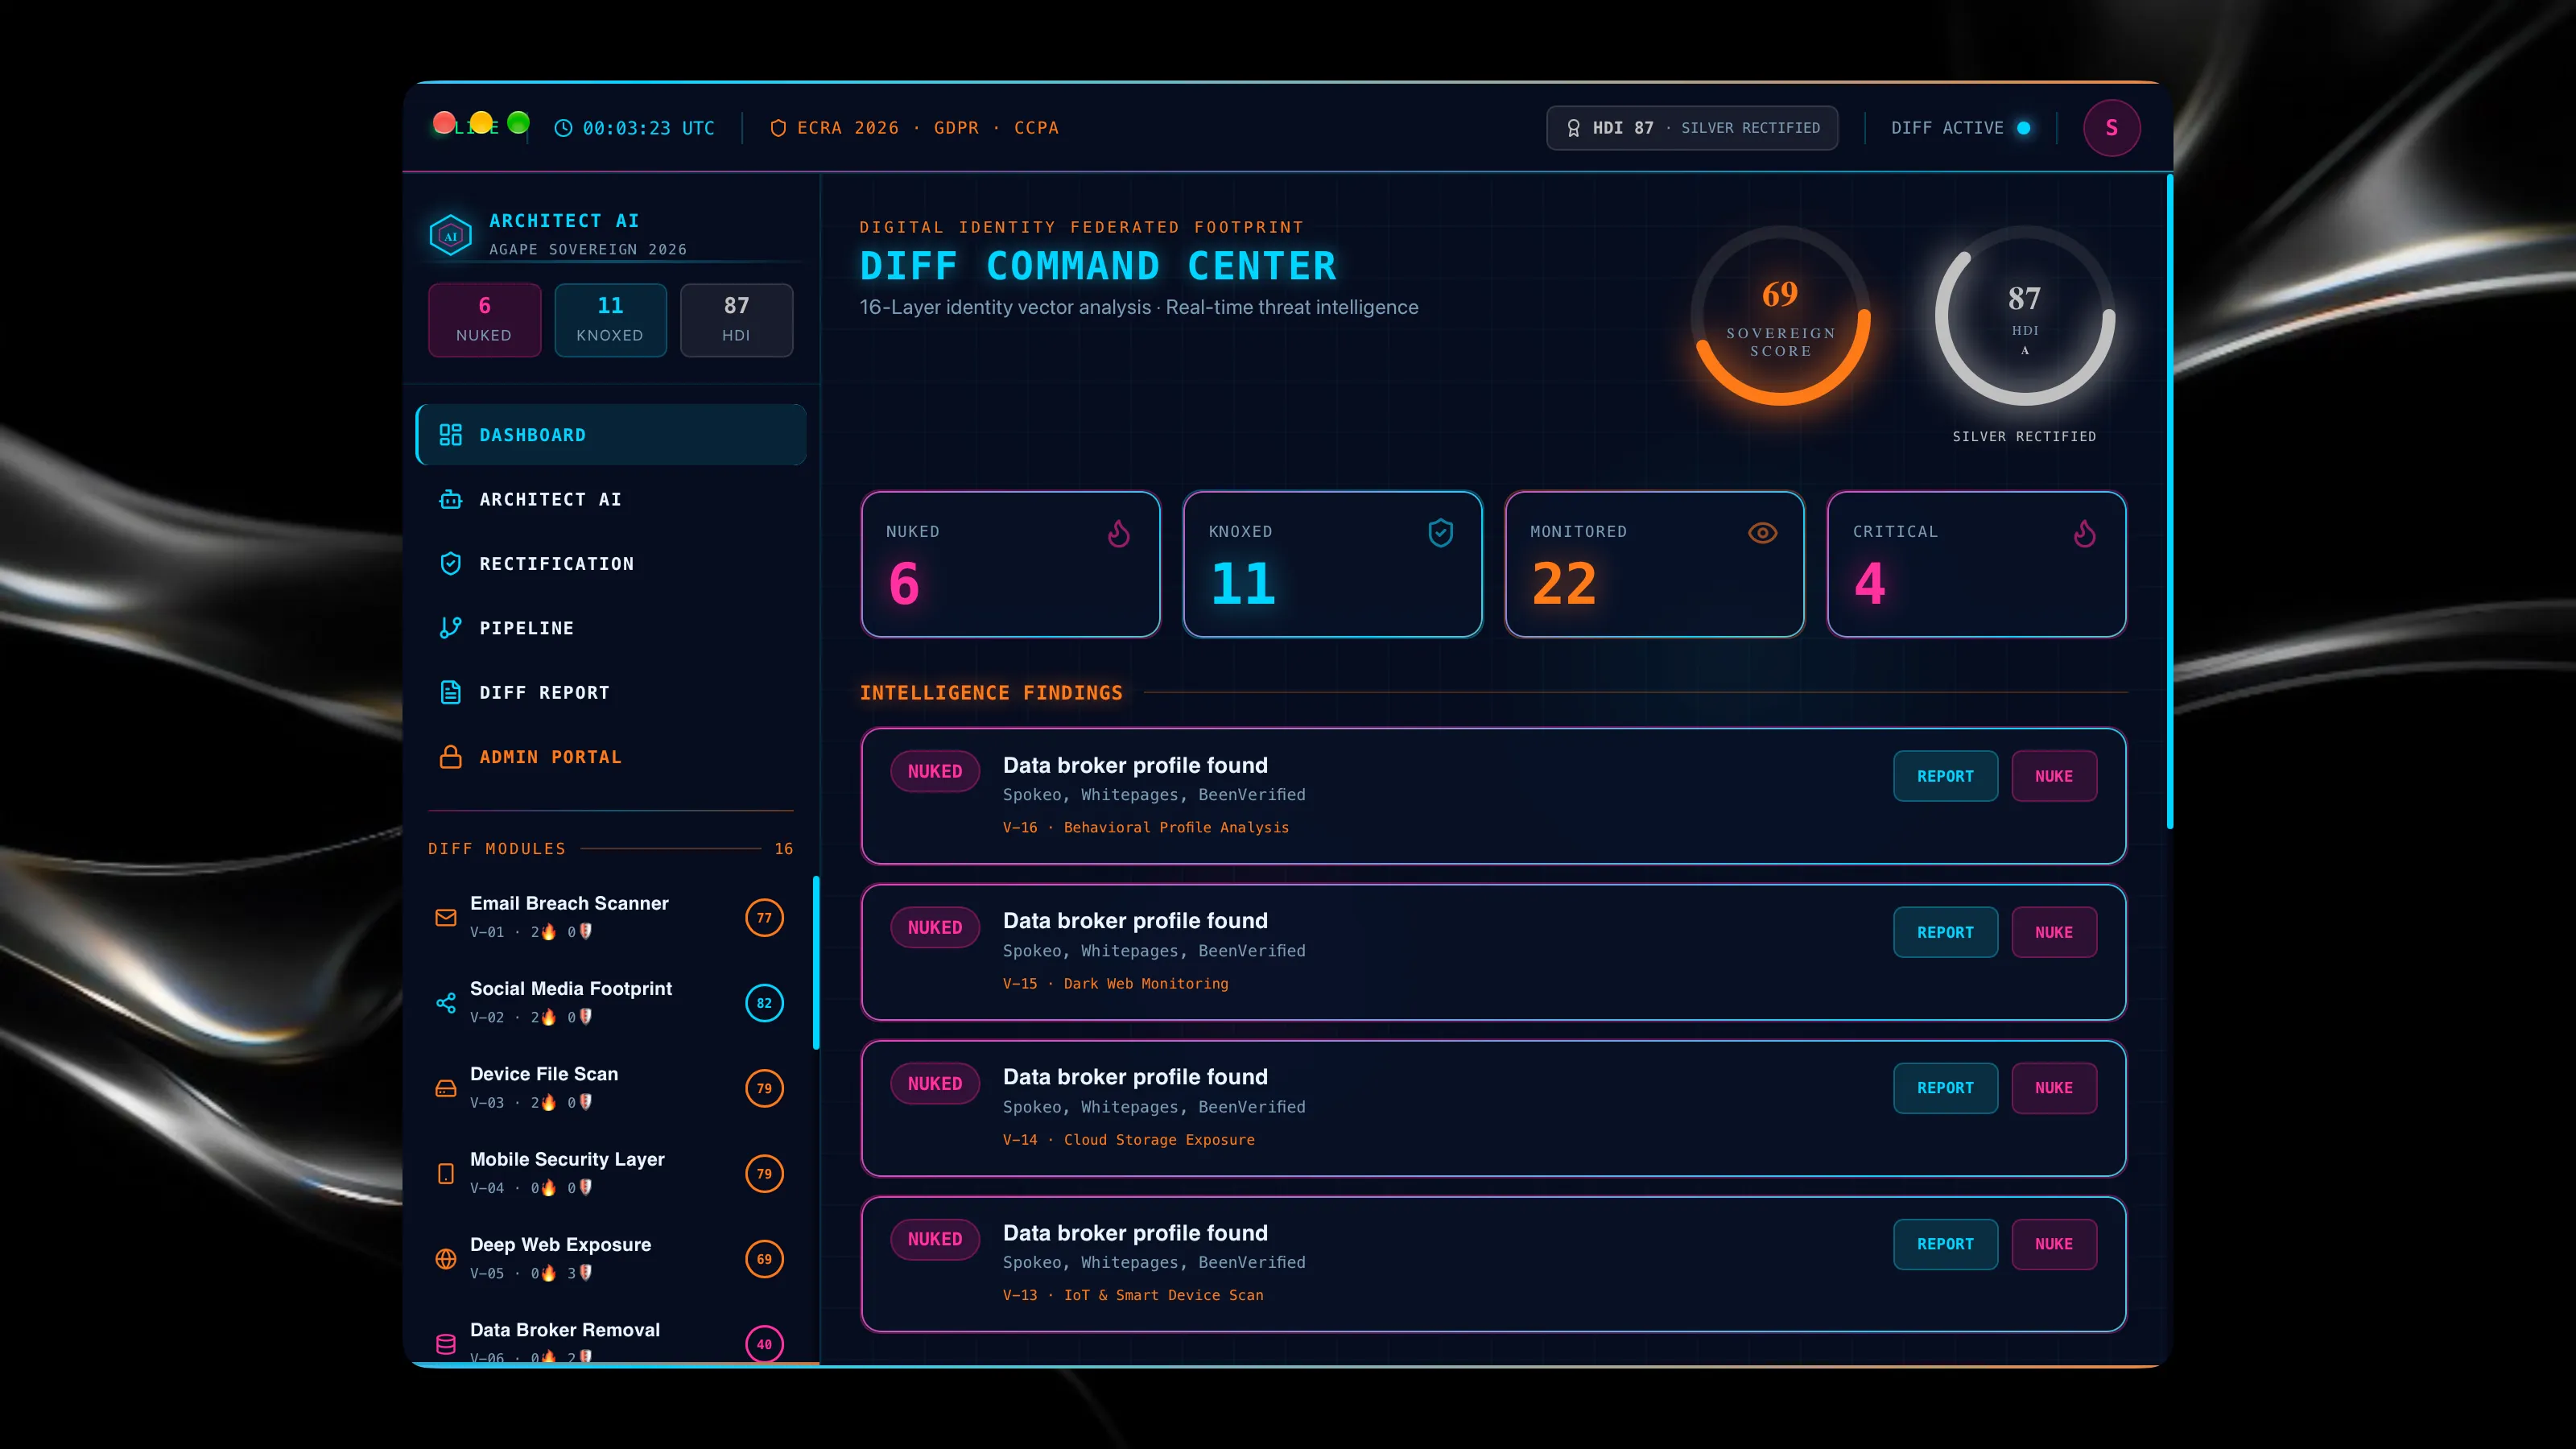Open the Knoxed 11 summary card
Image resolution: width=2576 pixels, height=1449 pixels.
tap(1333, 564)
